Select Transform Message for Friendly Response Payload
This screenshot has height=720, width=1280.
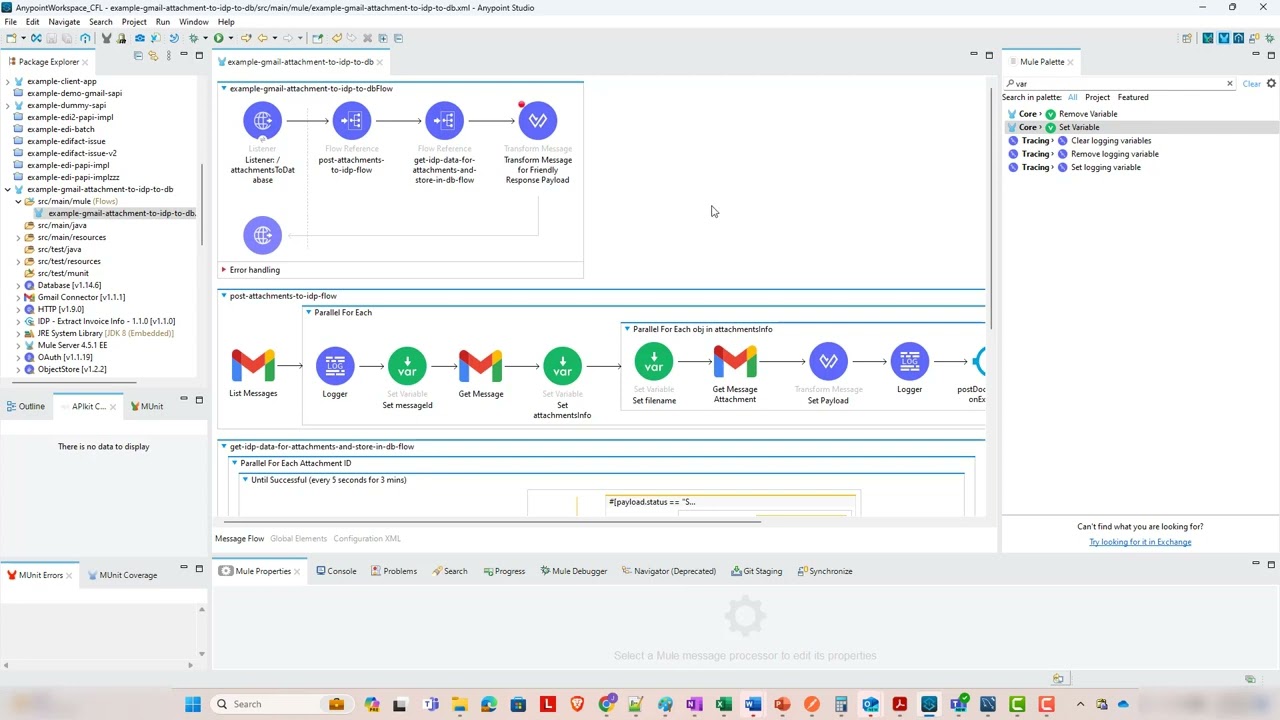point(538,121)
